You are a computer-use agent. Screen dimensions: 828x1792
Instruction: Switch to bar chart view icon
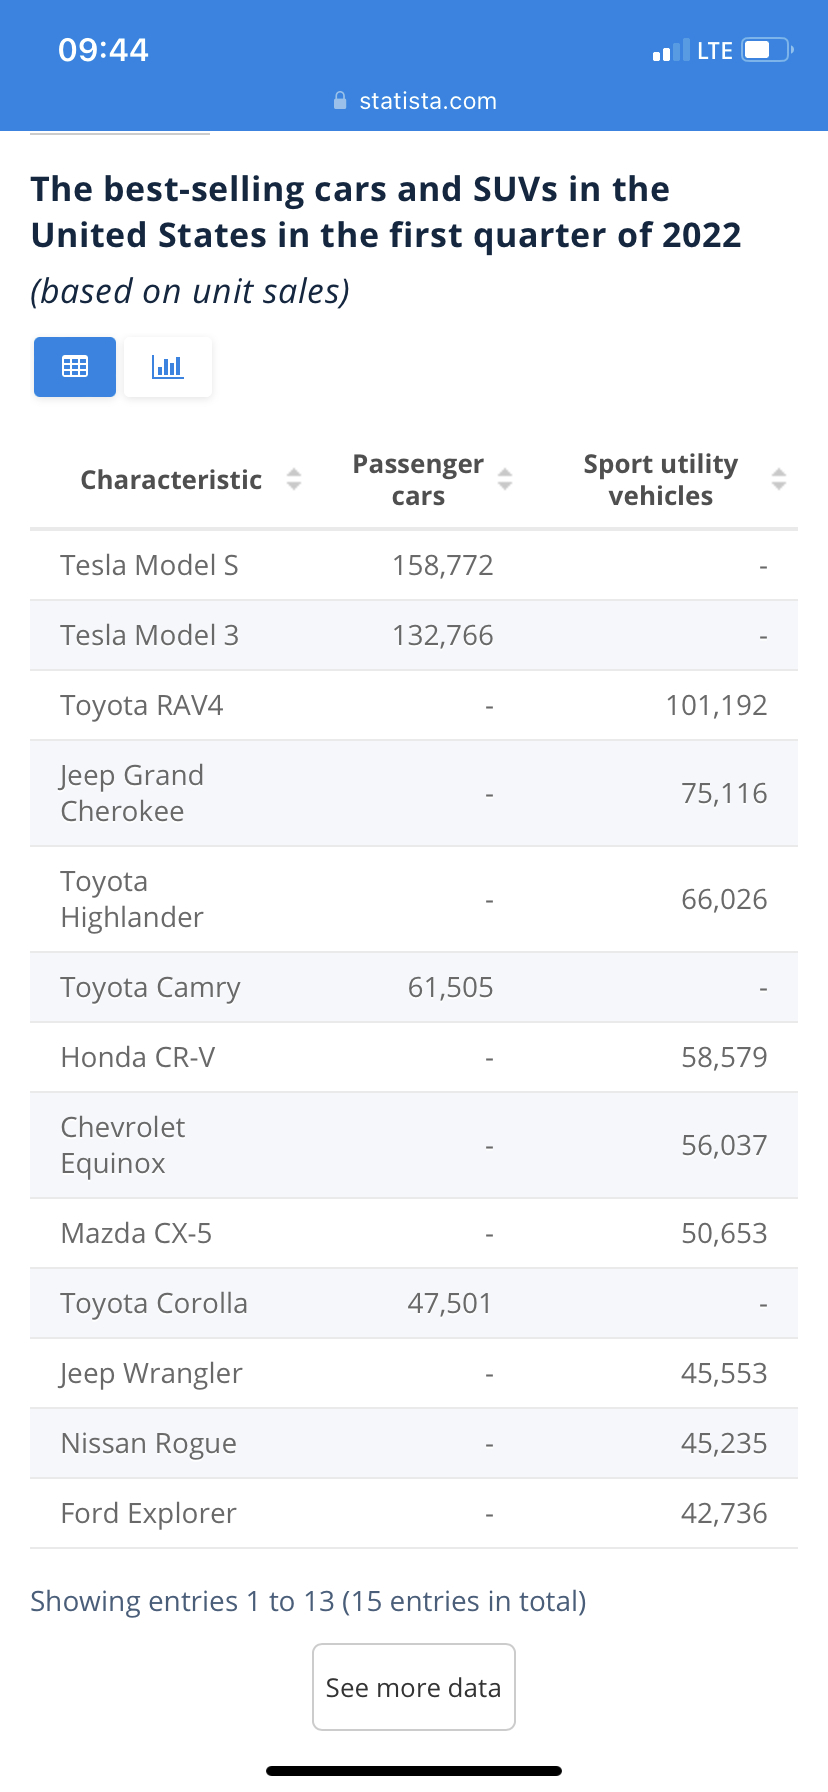click(x=168, y=367)
